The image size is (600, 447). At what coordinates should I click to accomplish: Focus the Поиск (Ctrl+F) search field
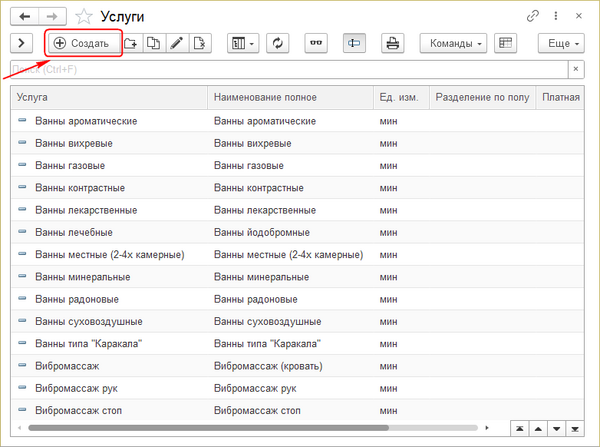tap(289, 69)
